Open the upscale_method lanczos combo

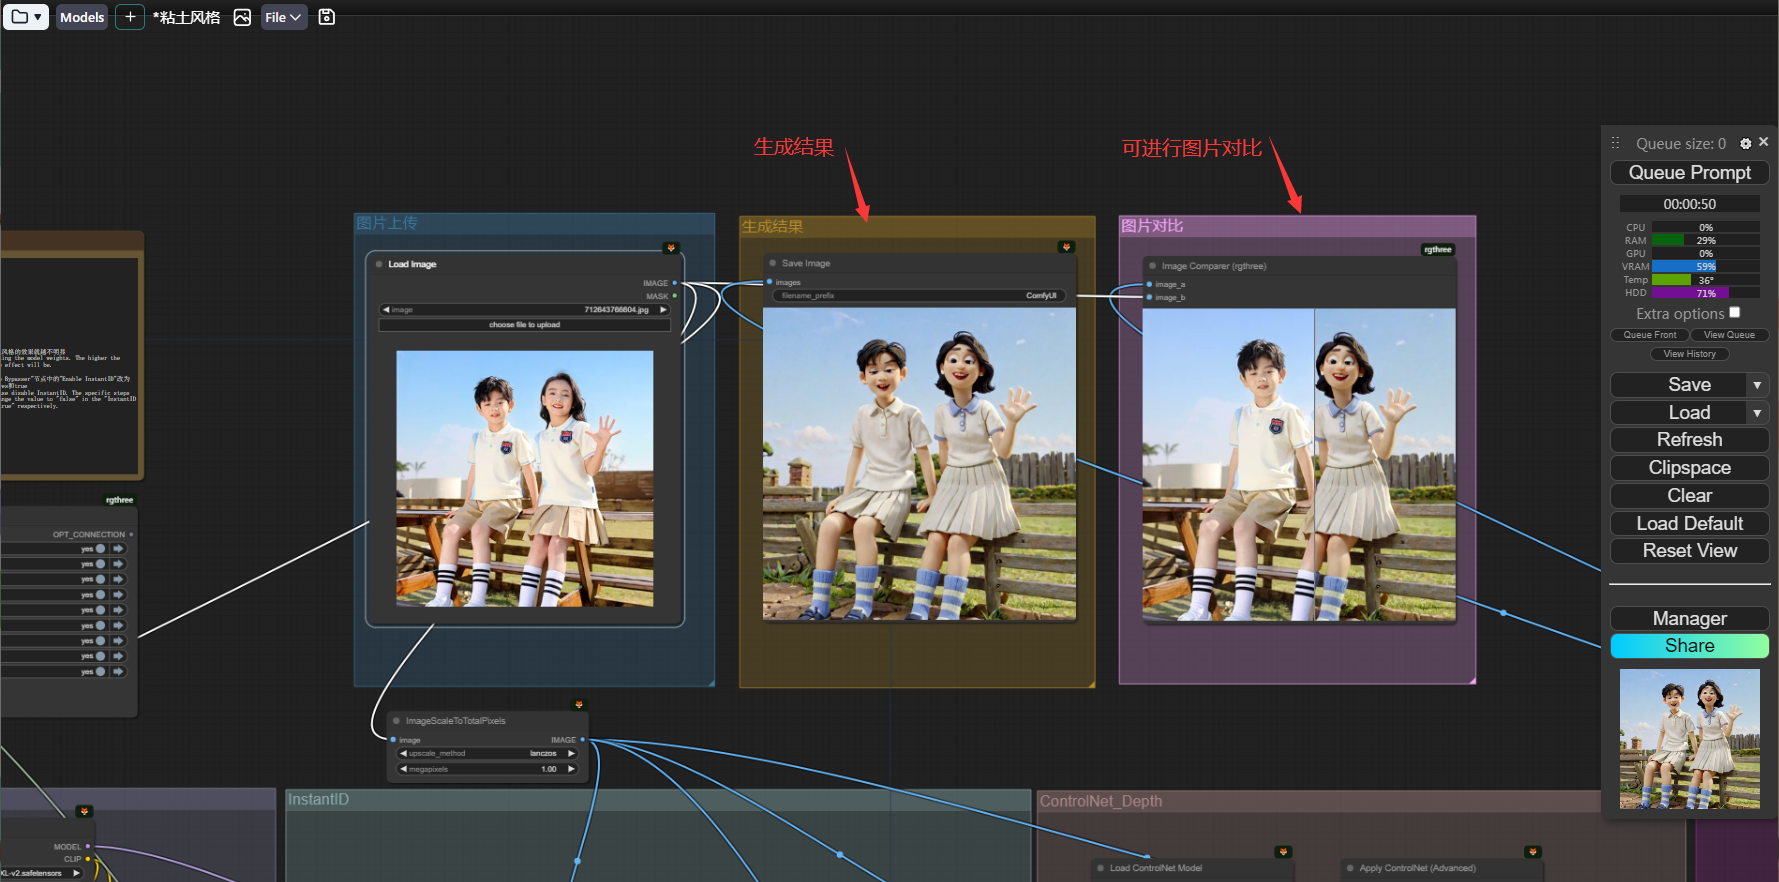pyautogui.click(x=487, y=753)
